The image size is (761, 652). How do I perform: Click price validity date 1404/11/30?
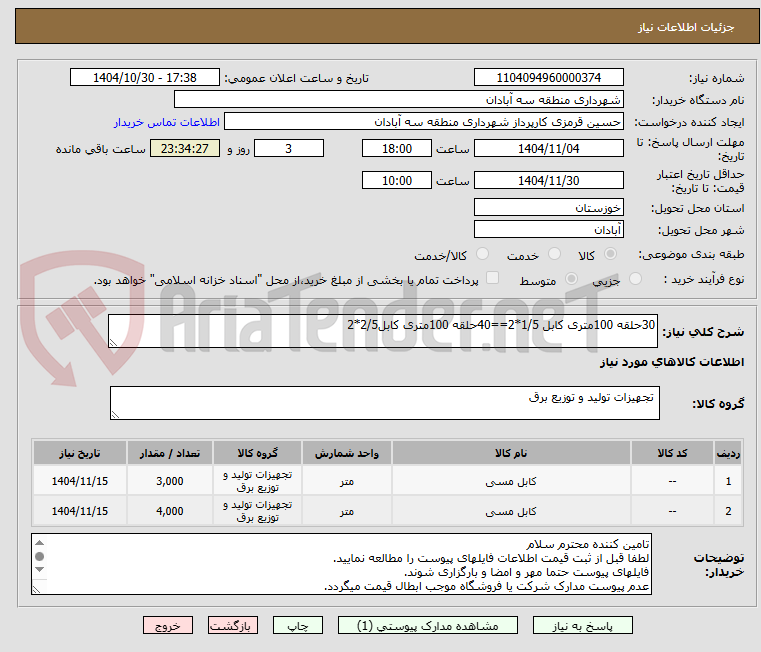pyautogui.click(x=548, y=180)
